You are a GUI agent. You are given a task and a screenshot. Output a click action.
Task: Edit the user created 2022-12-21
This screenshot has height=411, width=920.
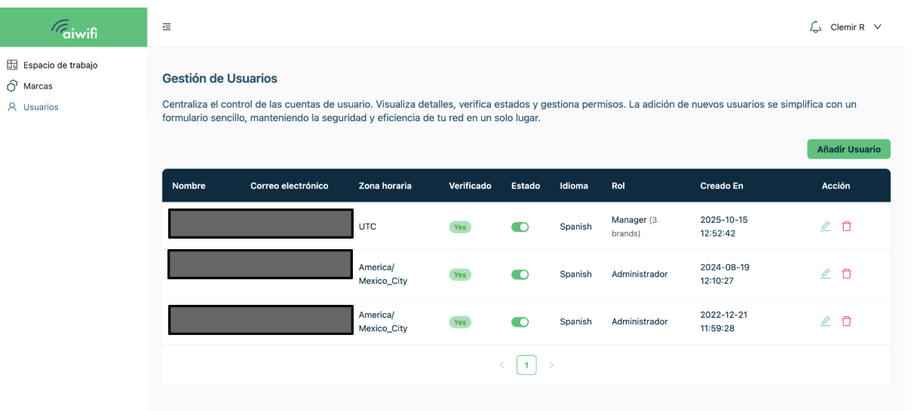pyautogui.click(x=825, y=321)
